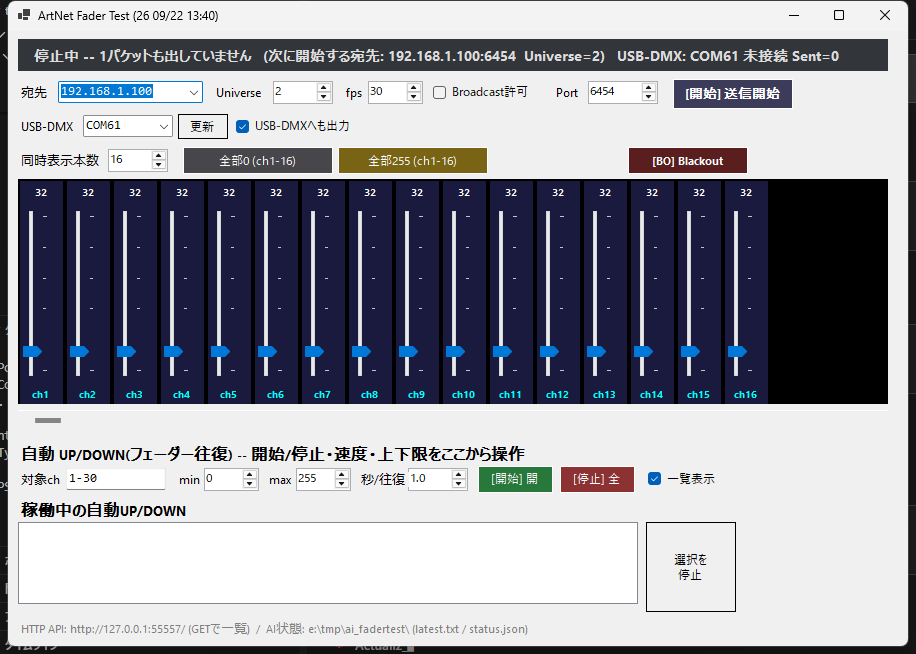Click the [BO] Blackout button

[688, 161]
